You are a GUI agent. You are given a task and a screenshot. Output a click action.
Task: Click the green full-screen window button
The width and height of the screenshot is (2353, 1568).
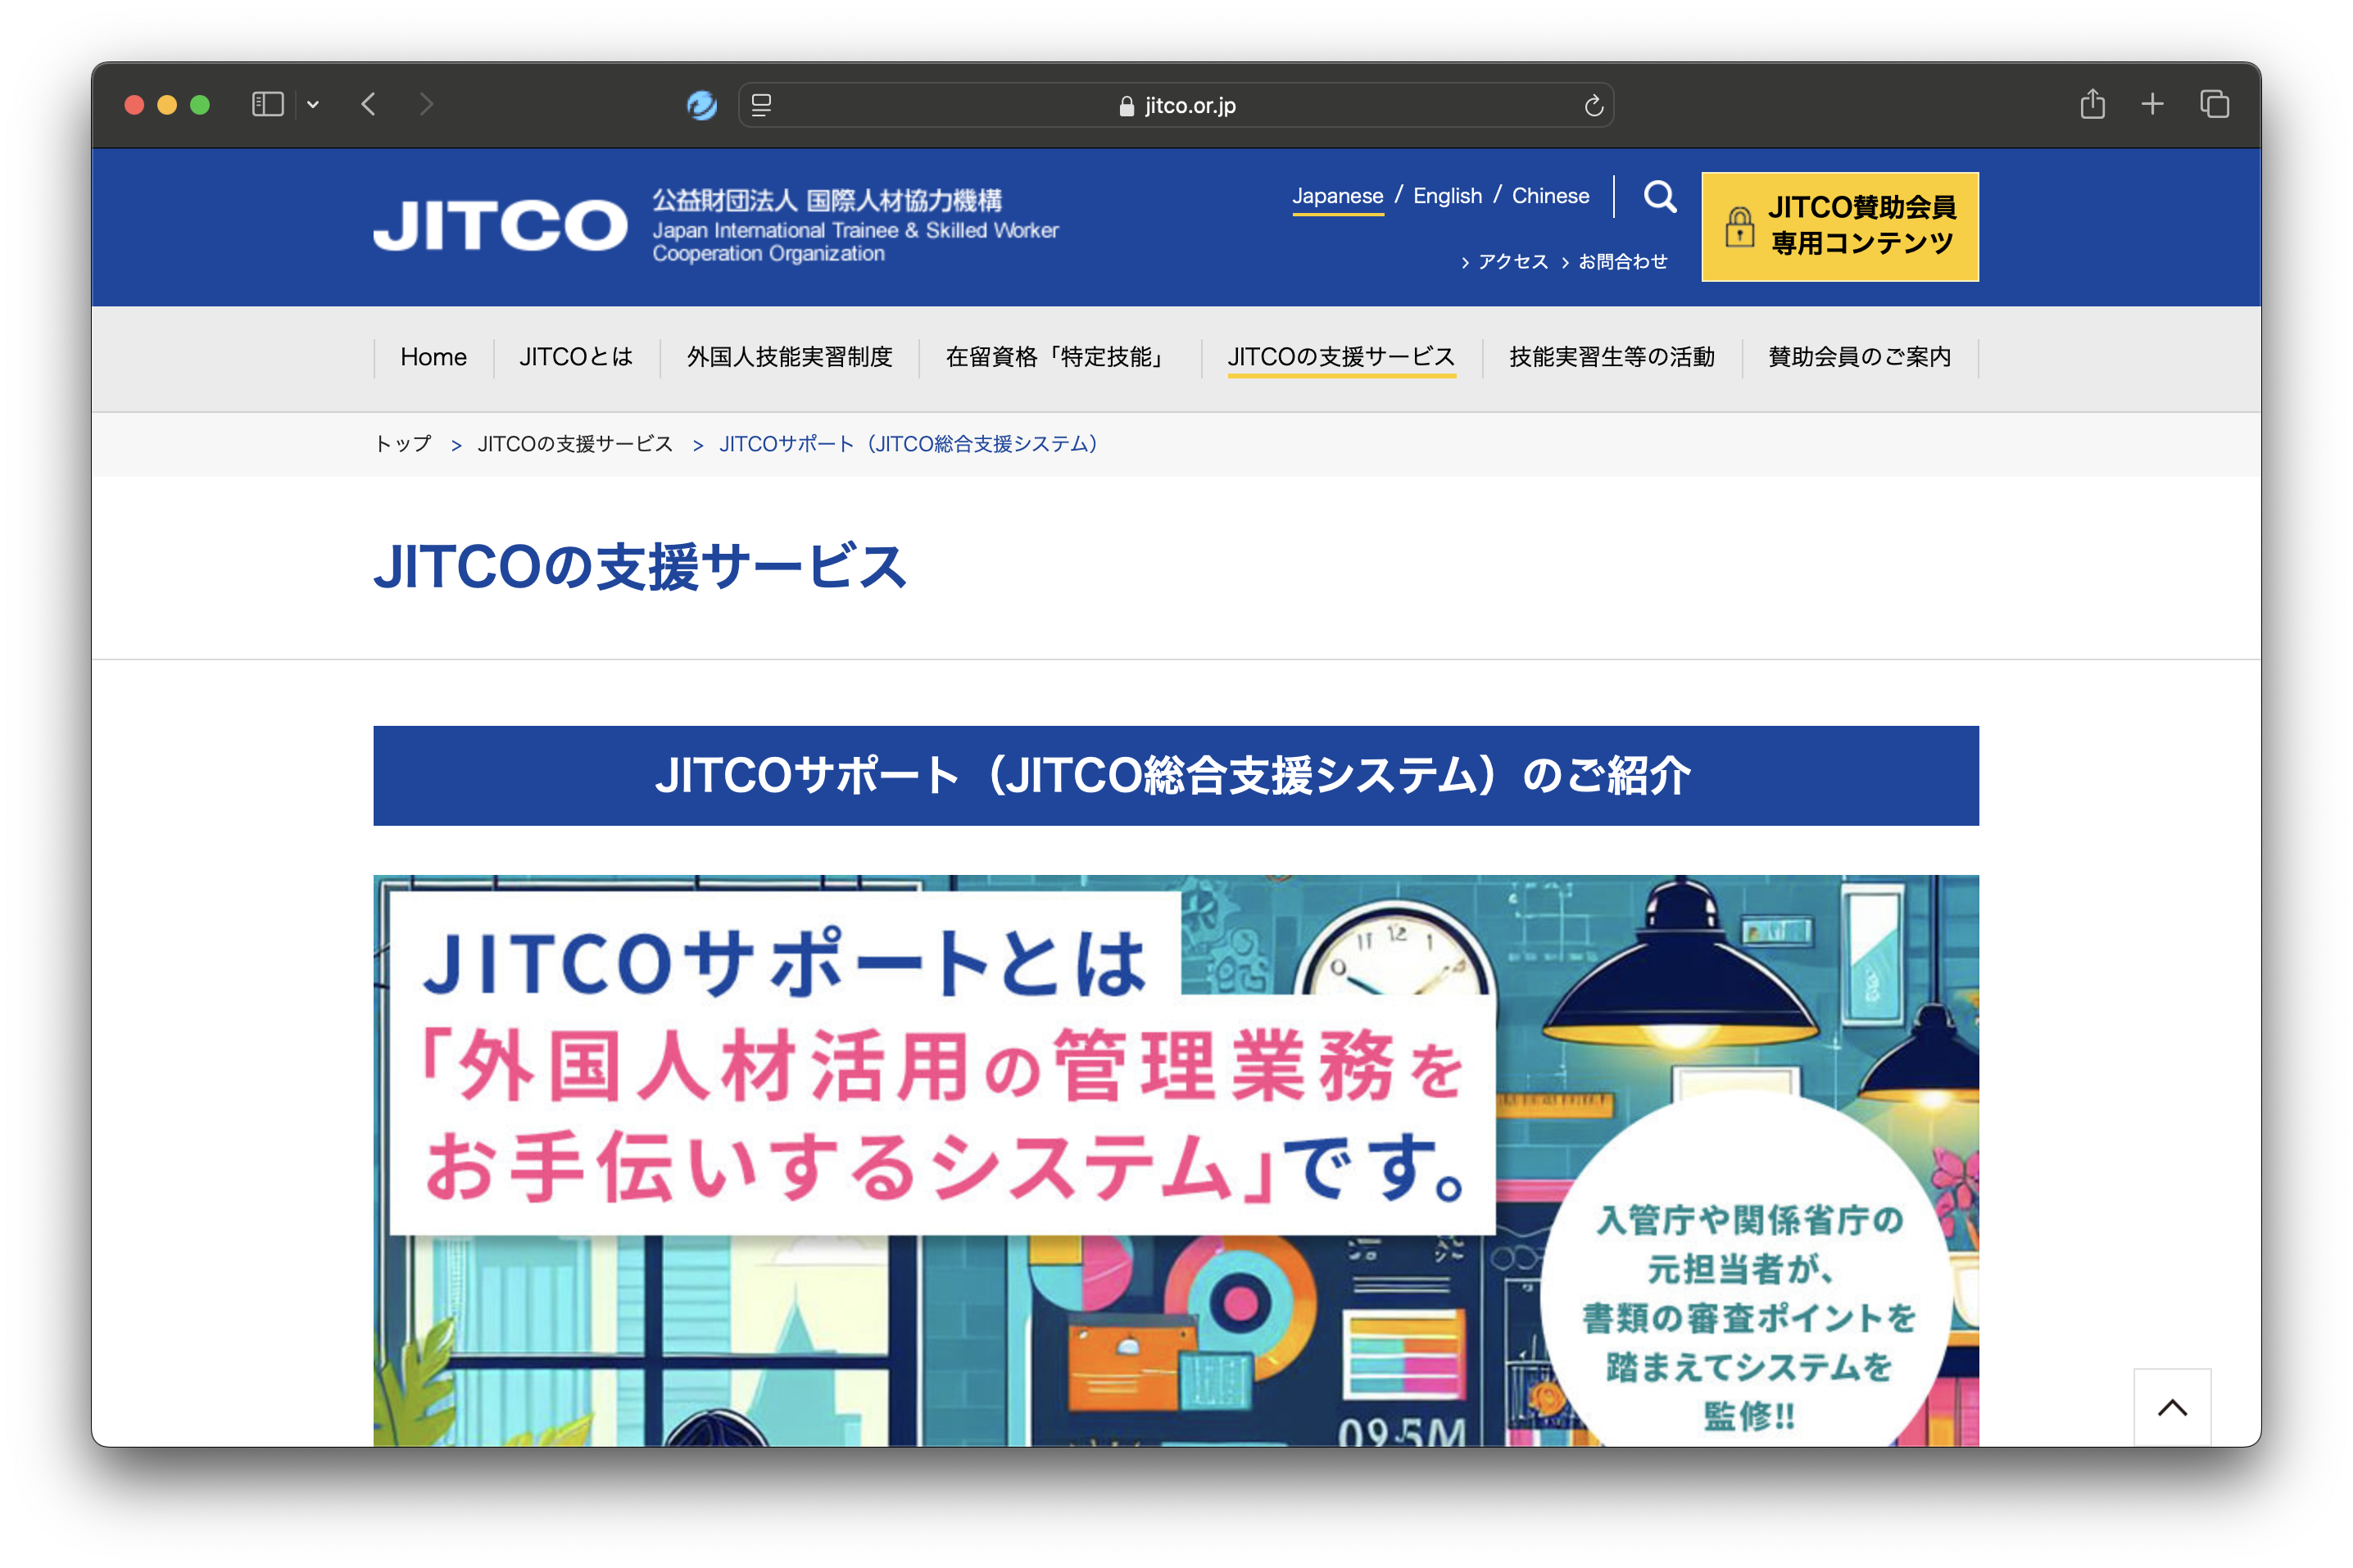pos(200,105)
